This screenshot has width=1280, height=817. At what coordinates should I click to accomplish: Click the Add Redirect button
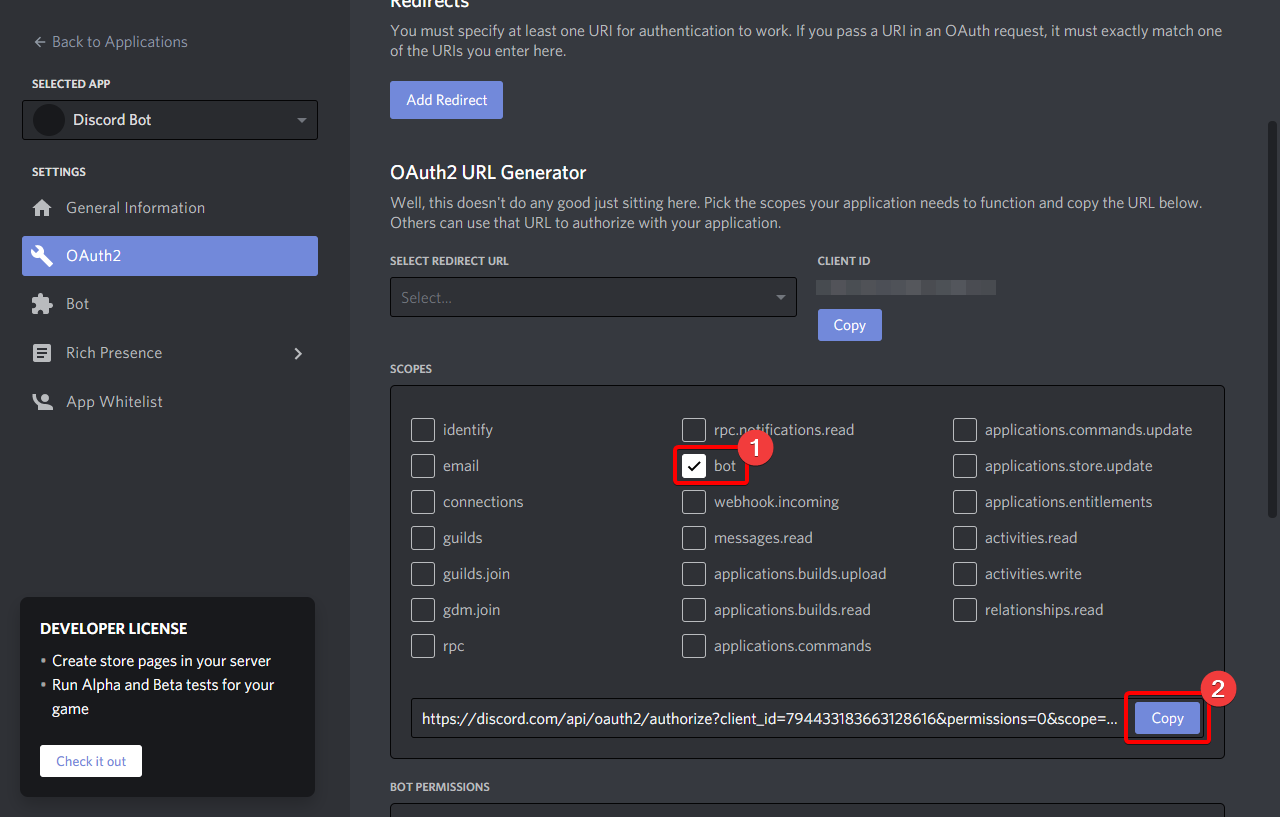pos(446,100)
